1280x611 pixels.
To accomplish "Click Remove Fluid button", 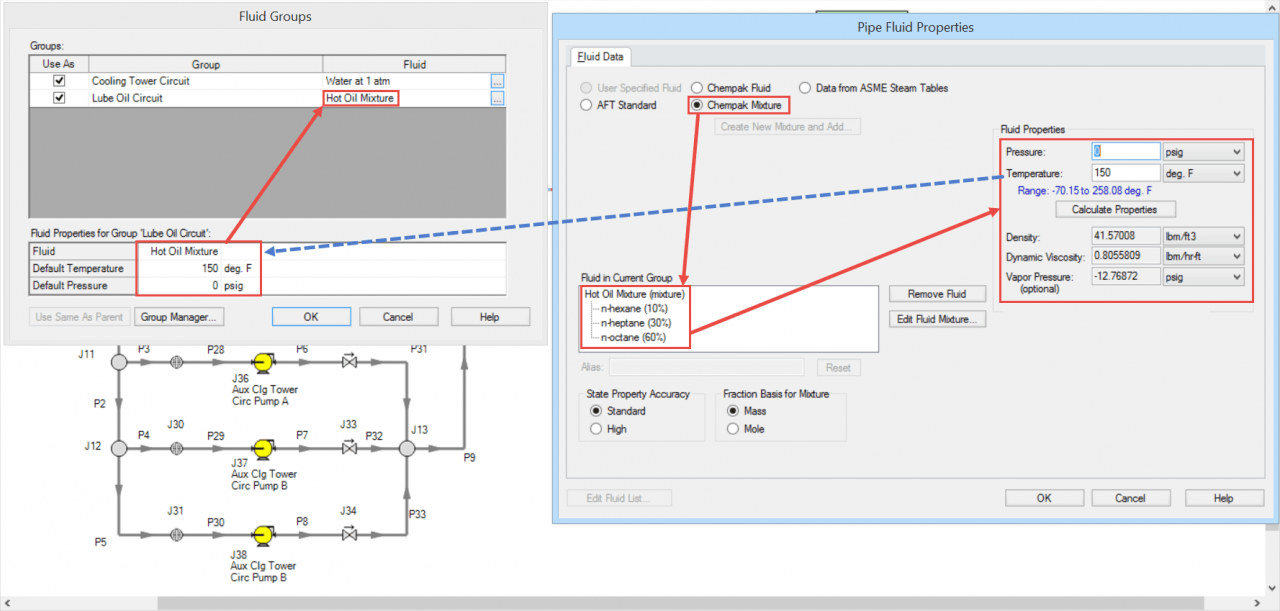I will [939, 294].
